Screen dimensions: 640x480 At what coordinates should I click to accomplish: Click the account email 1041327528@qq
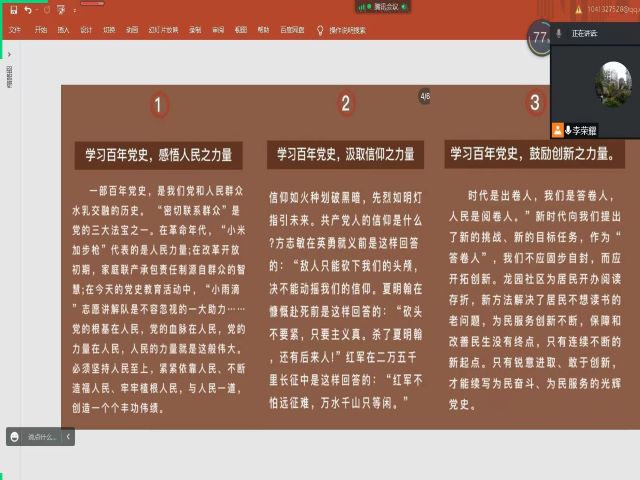pos(613,9)
